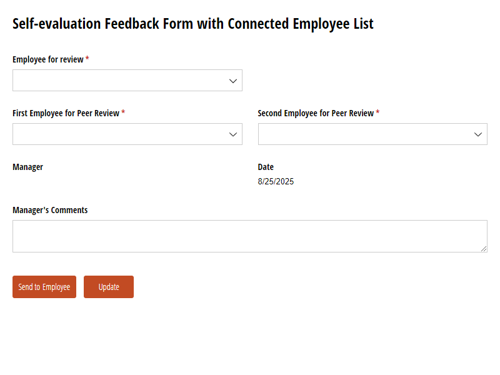Open the Employee for review dropdown field
Screen dimensions: 500x375
click(127, 80)
